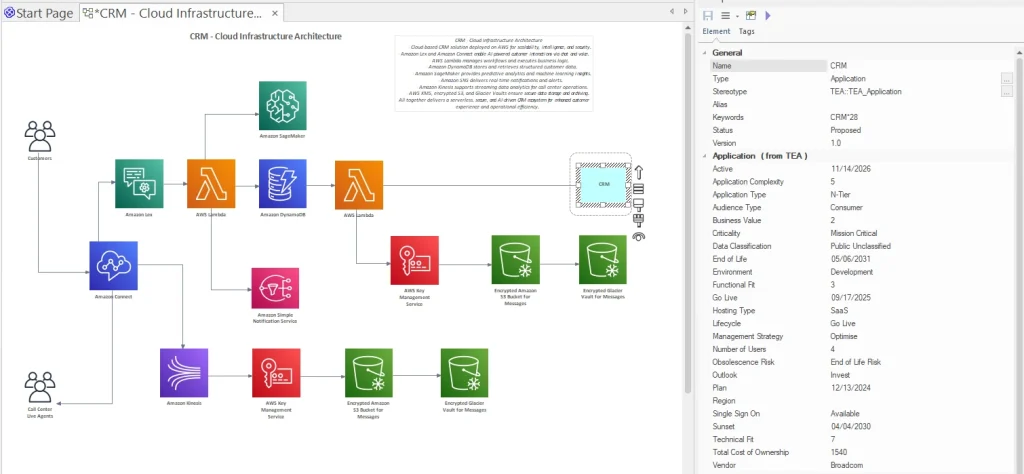Switch to the Start Page tab
The width and height of the screenshot is (1024, 474).
tap(39, 13)
